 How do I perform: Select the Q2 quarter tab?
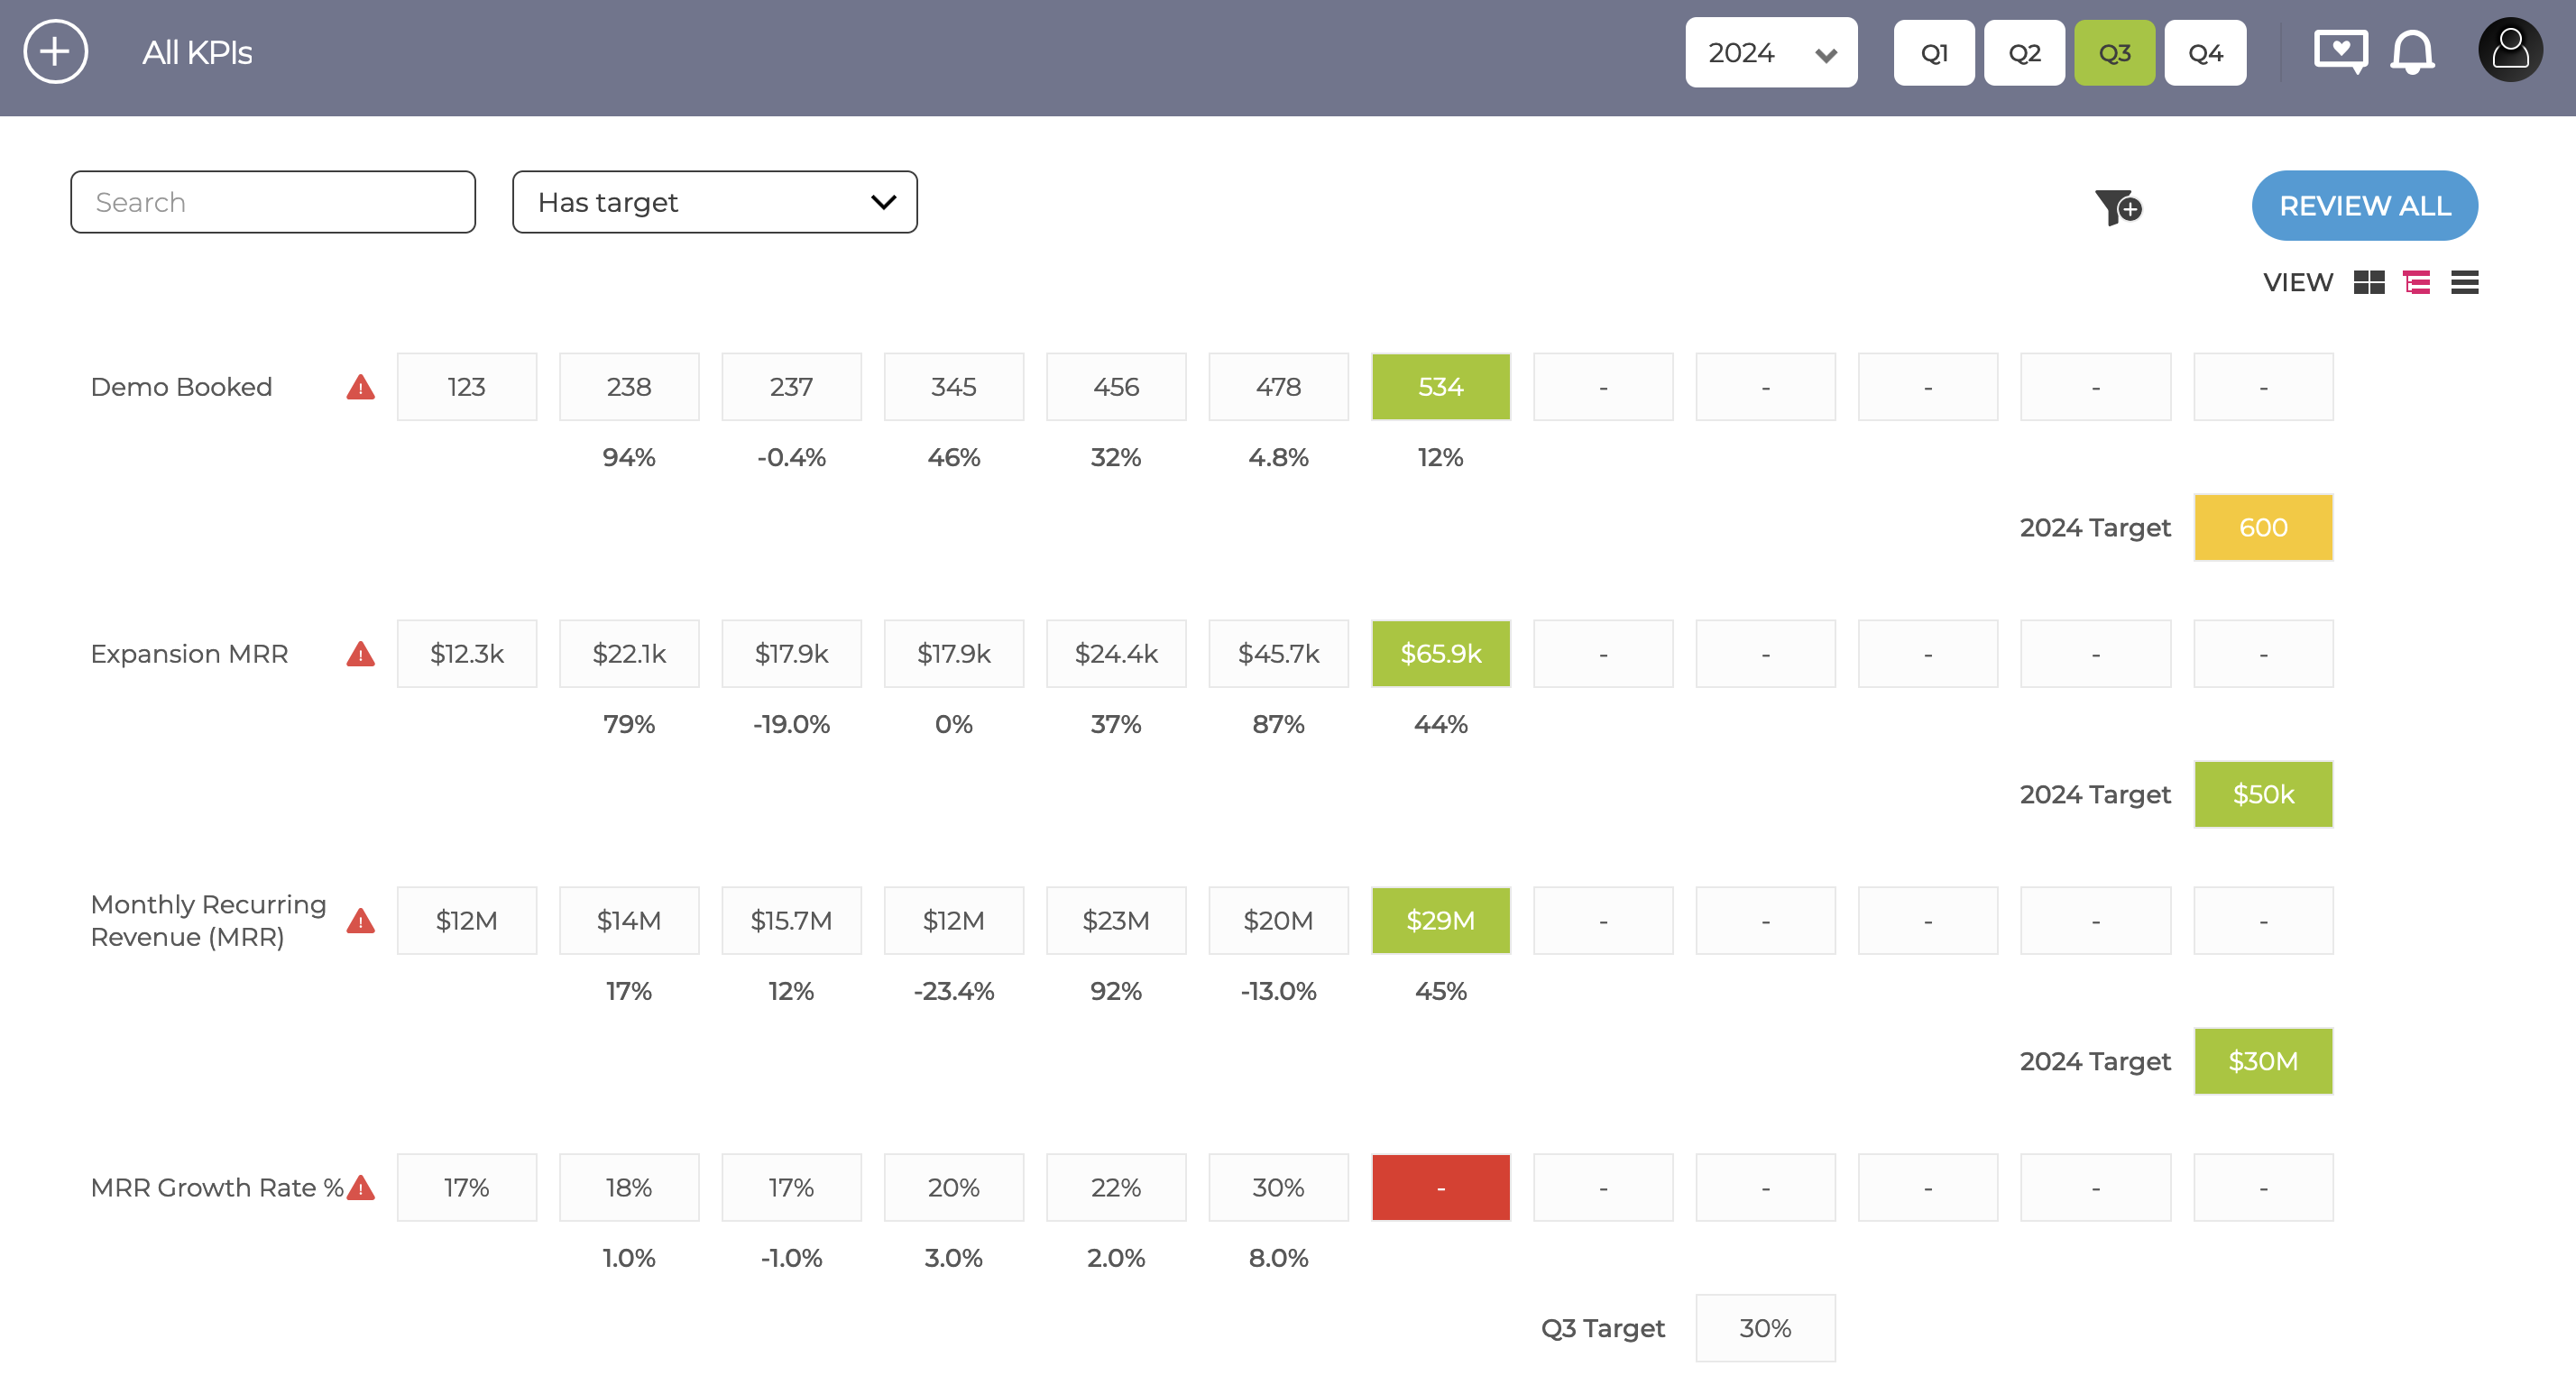[2024, 52]
